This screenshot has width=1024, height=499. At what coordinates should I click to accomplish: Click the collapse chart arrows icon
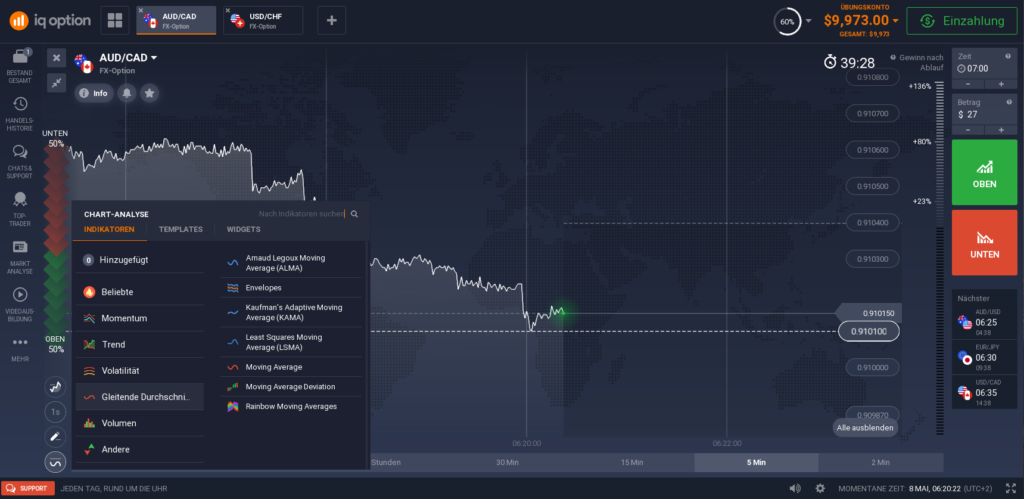[x=56, y=82]
